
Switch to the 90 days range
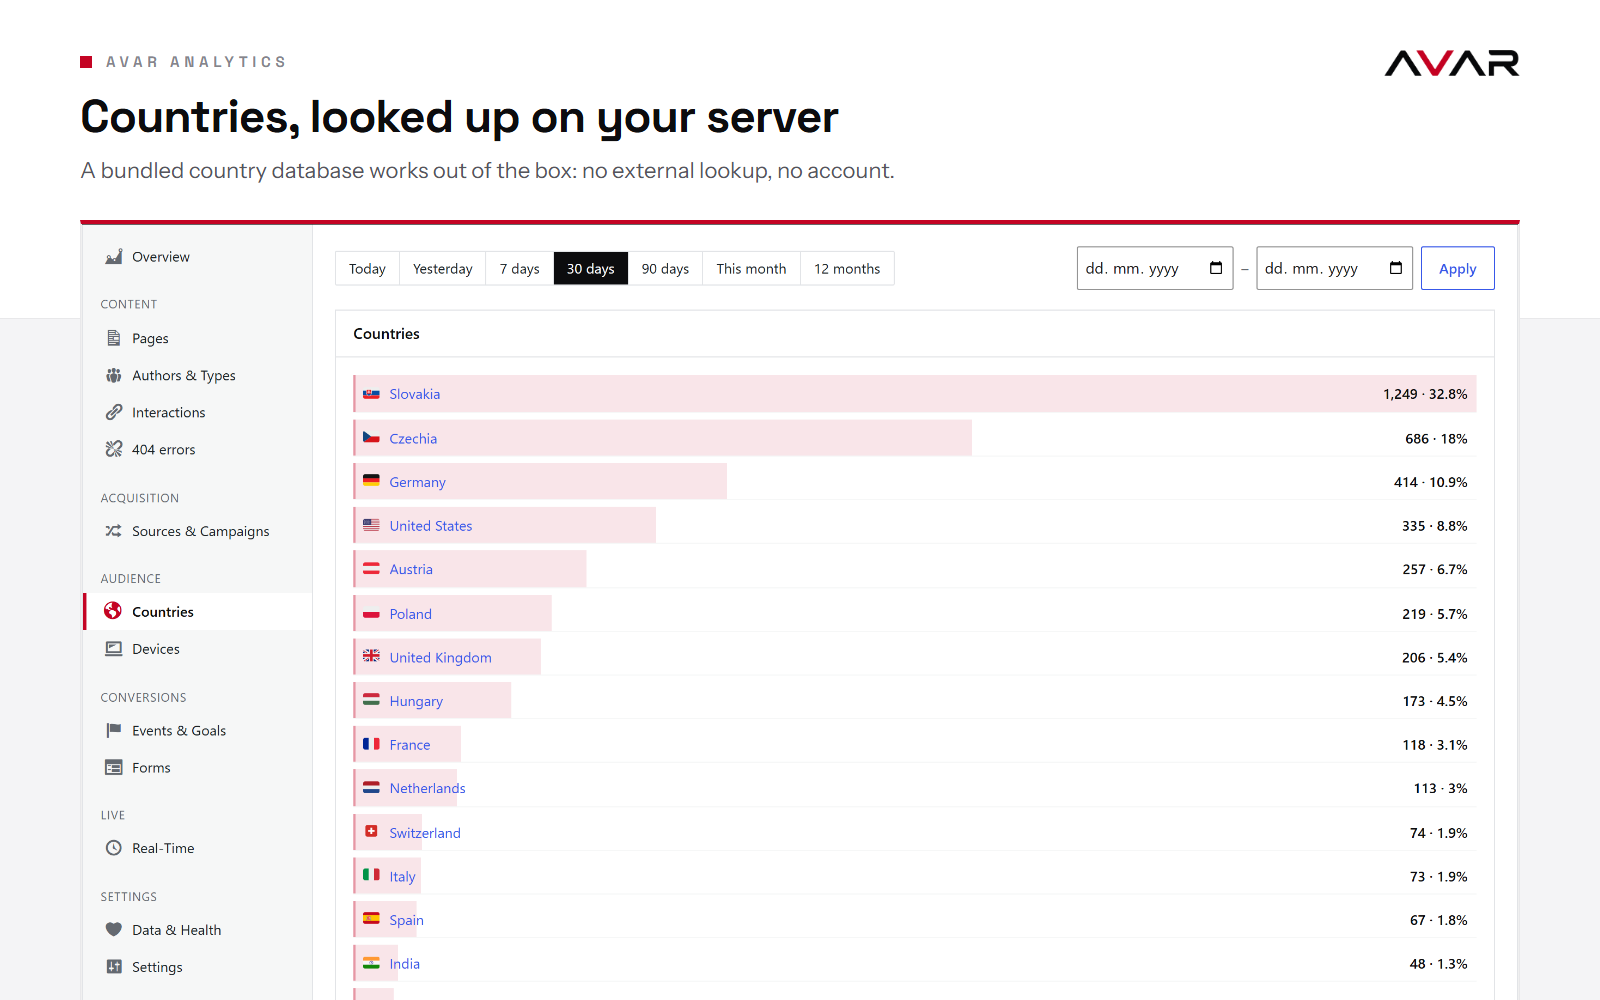(665, 268)
